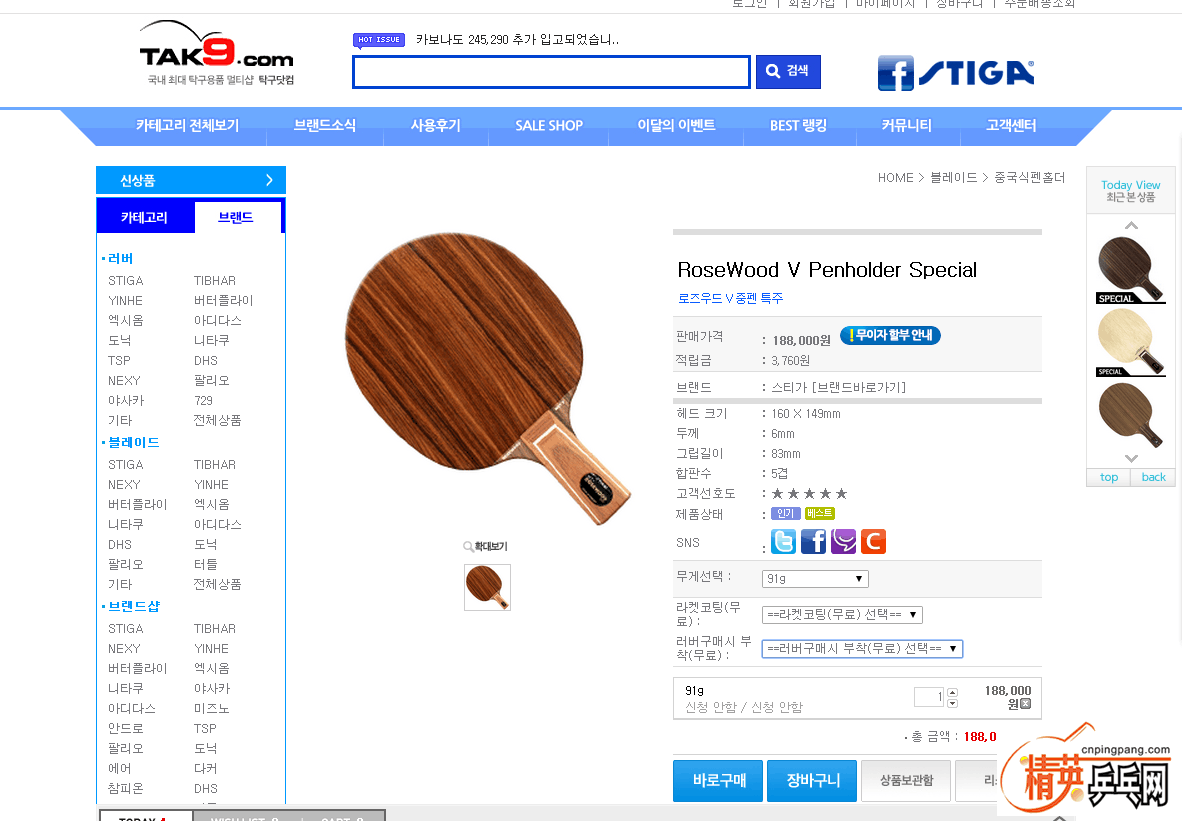Share product via Facebook SNS icon
This screenshot has width=1182, height=821.
[x=813, y=541]
